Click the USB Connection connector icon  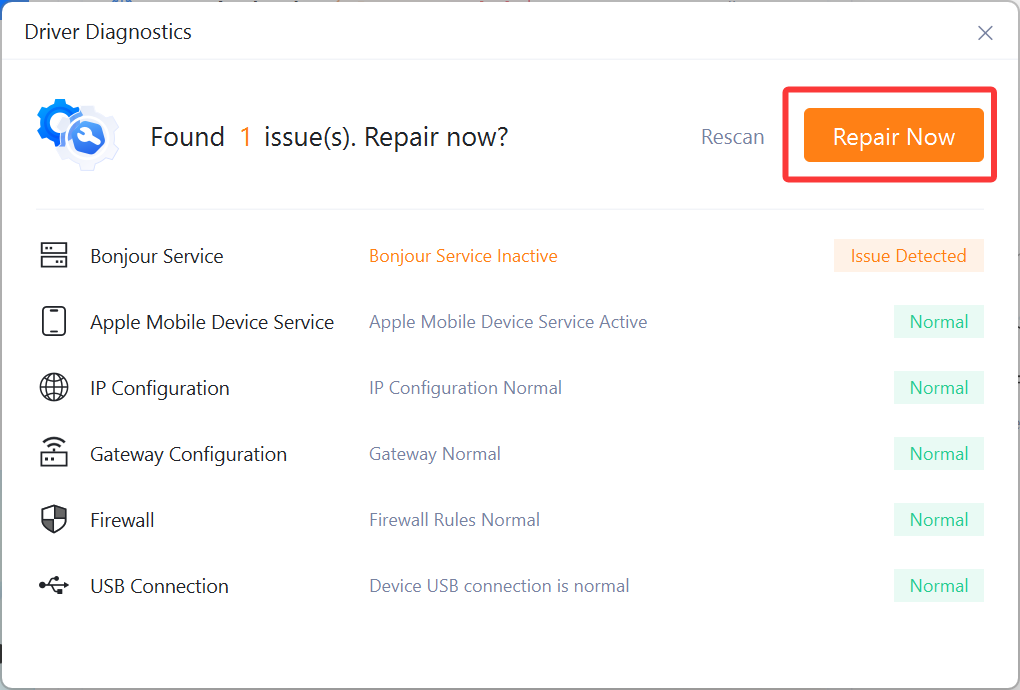tap(54, 585)
